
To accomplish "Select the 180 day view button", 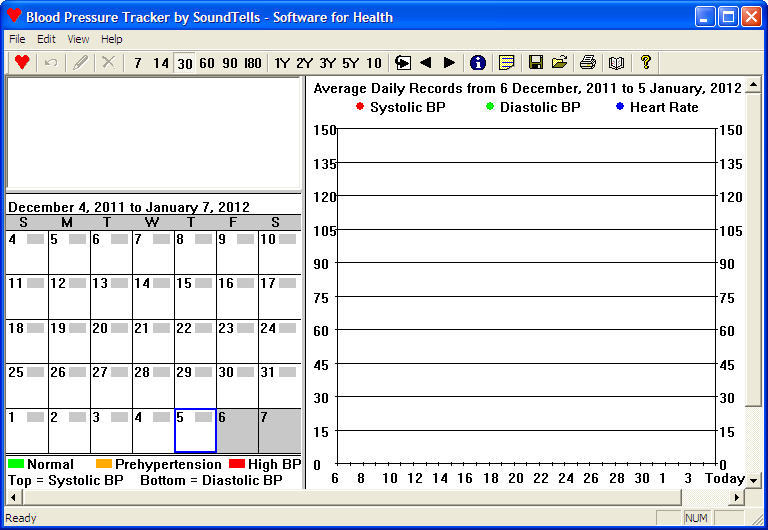I will coord(253,63).
